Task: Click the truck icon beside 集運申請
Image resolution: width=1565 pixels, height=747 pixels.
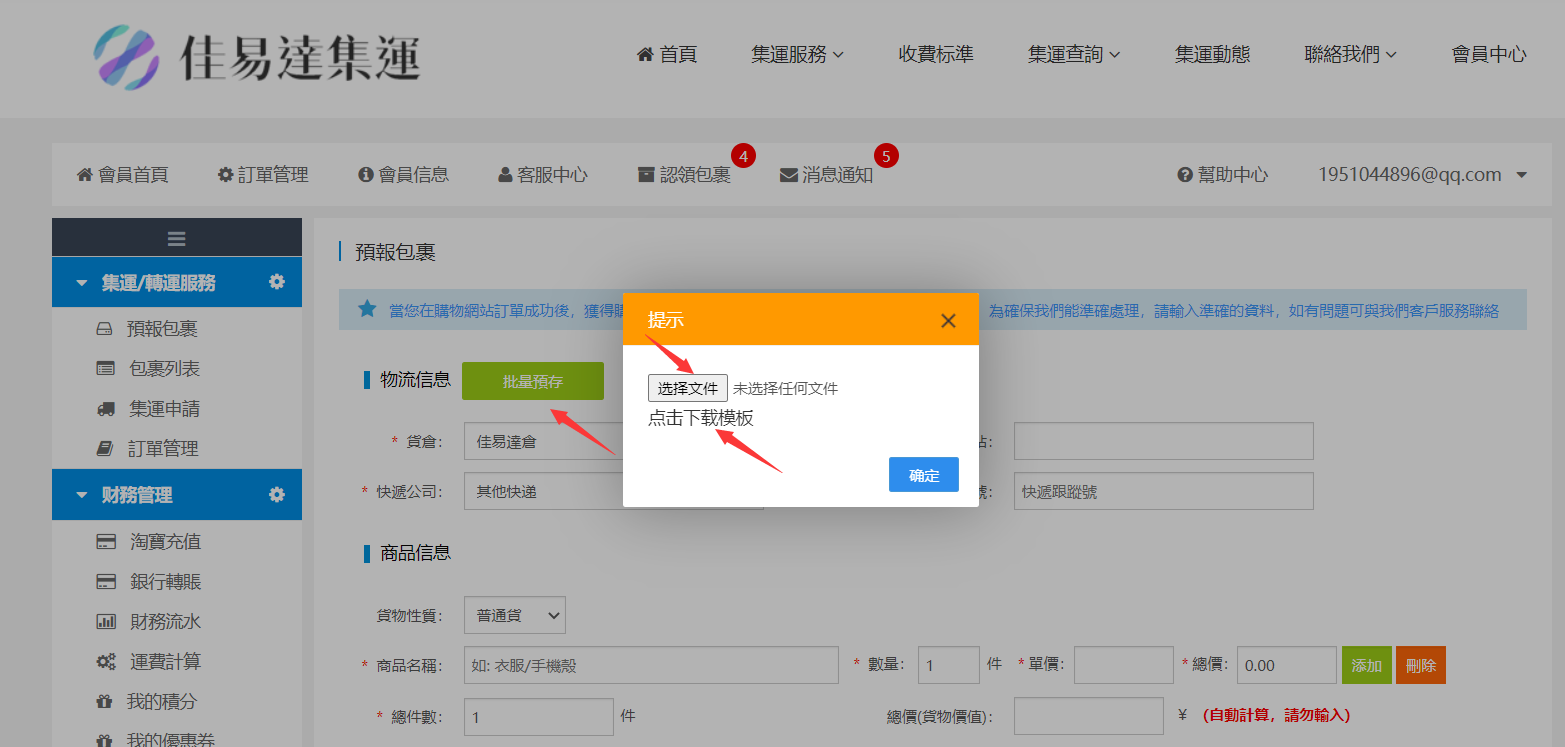Action: click(x=106, y=409)
